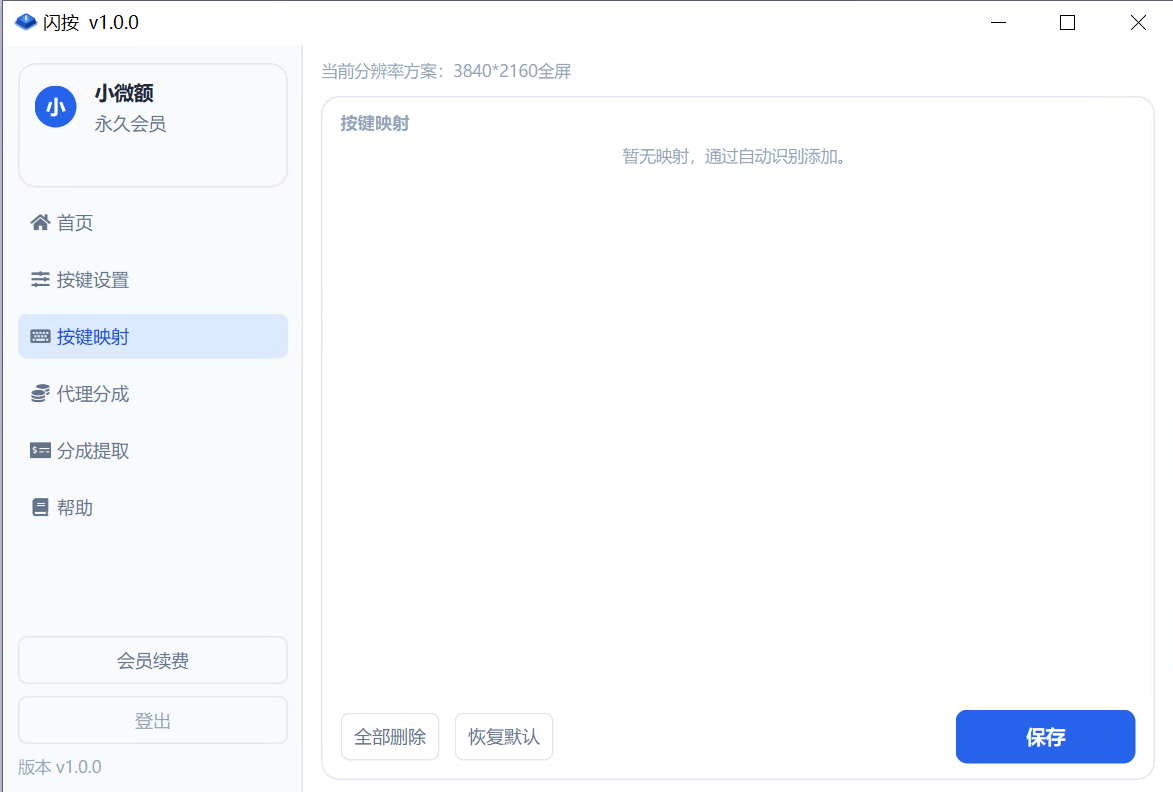Switch to the 代理分成 section
Screen dimensions: 1173x792
pyautogui.click(x=91, y=393)
